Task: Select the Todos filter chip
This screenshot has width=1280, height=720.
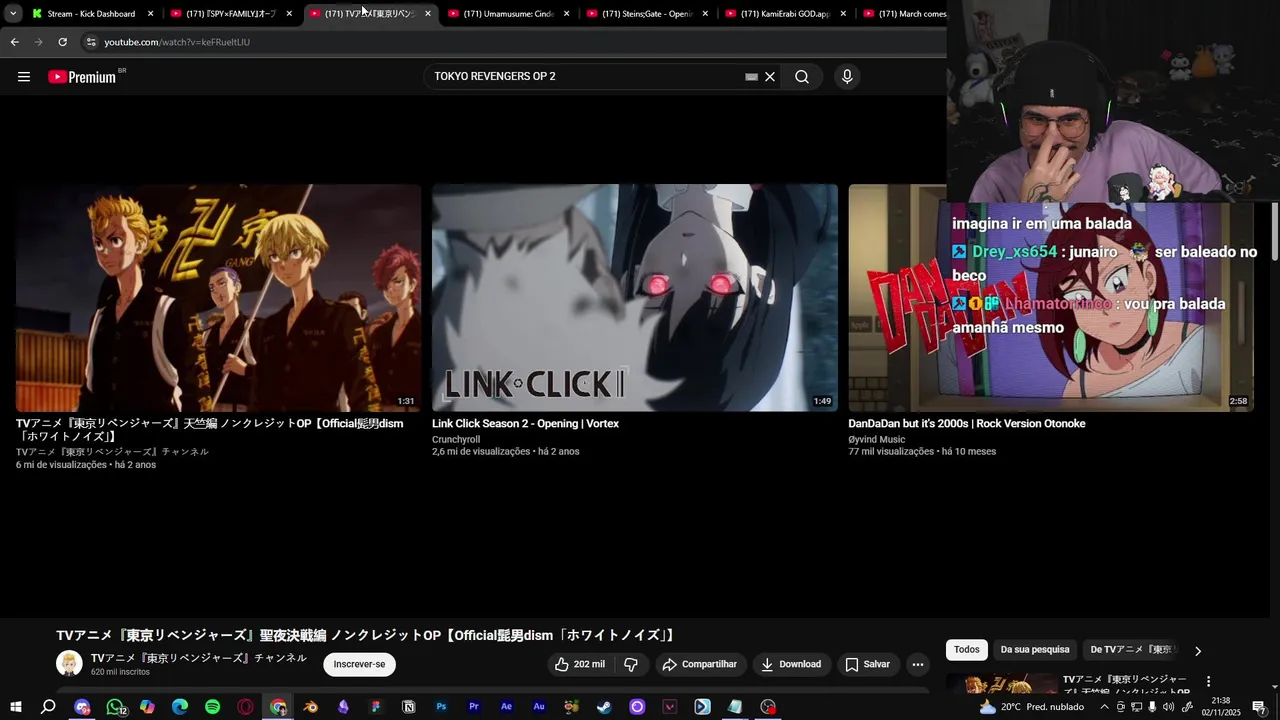Action: coord(967,650)
